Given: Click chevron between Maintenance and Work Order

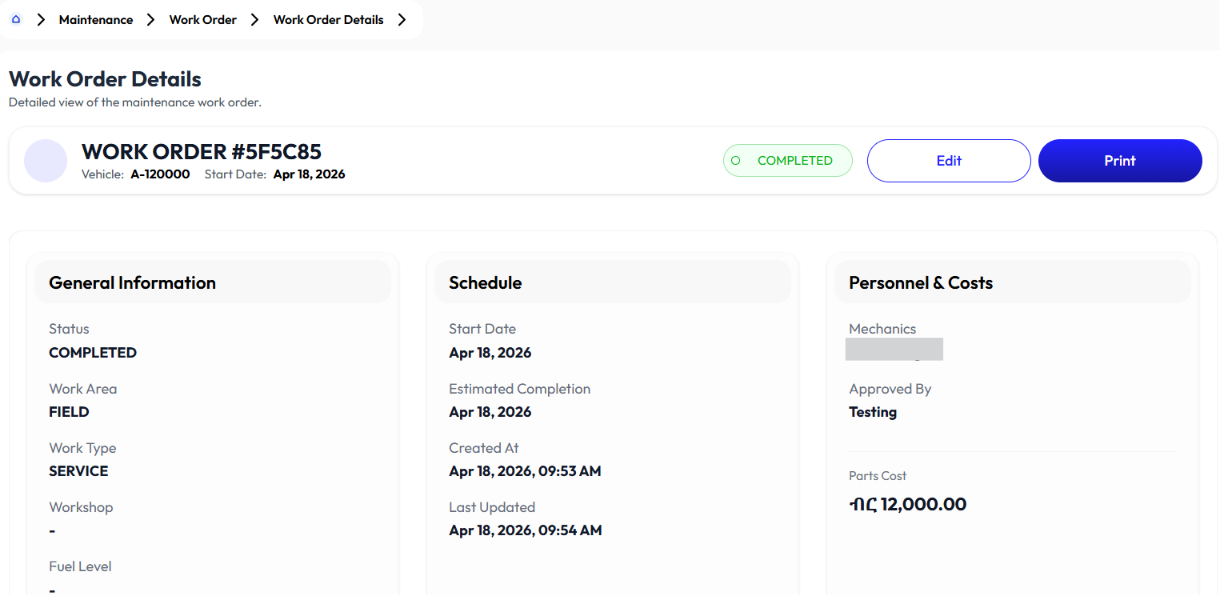Looking at the screenshot, I should (151, 20).
